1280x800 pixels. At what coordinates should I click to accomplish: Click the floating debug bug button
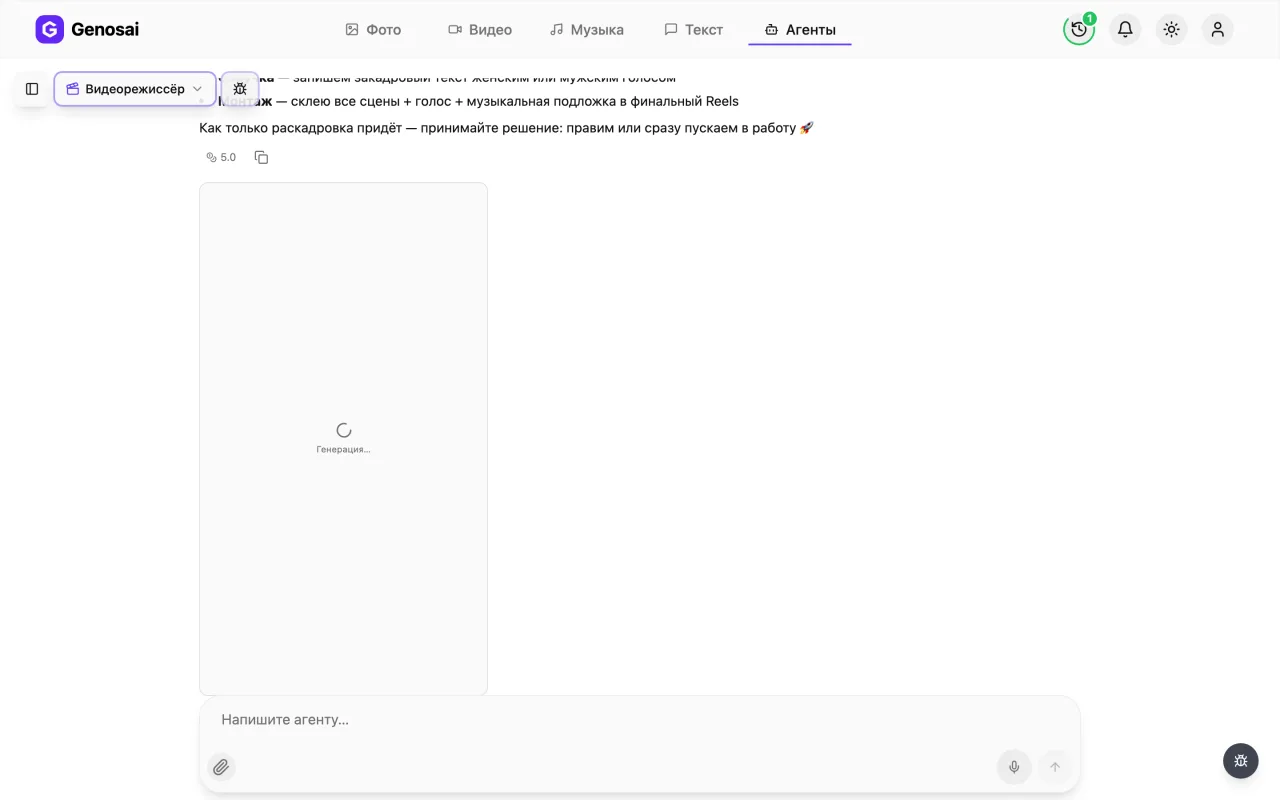(1241, 761)
